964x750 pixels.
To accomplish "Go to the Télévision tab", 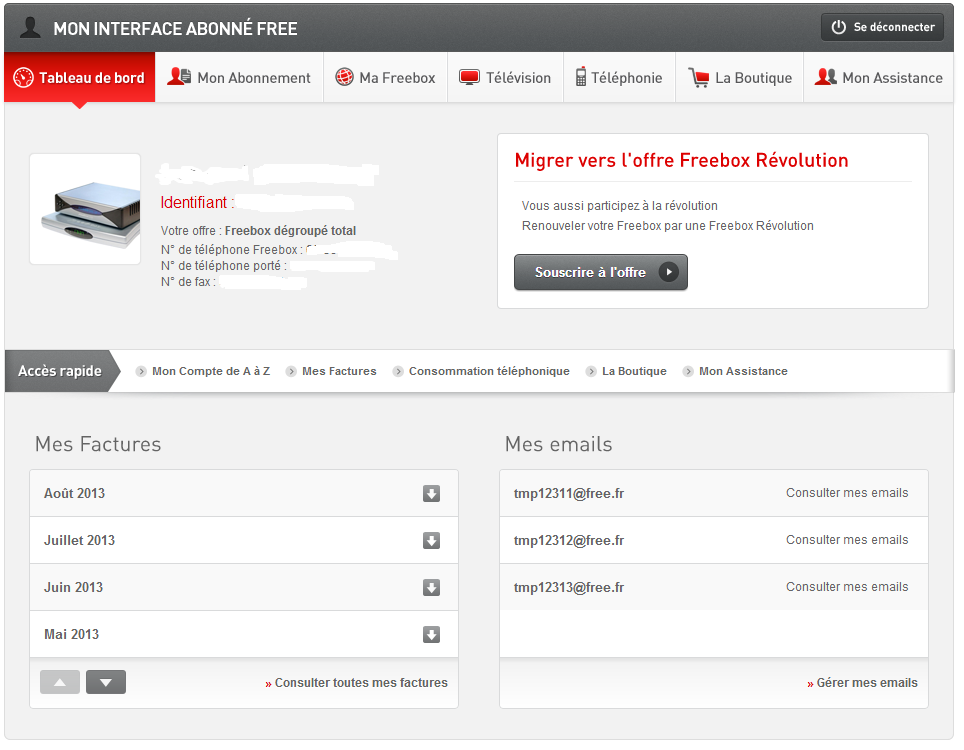I will click(x=505, y=78).
